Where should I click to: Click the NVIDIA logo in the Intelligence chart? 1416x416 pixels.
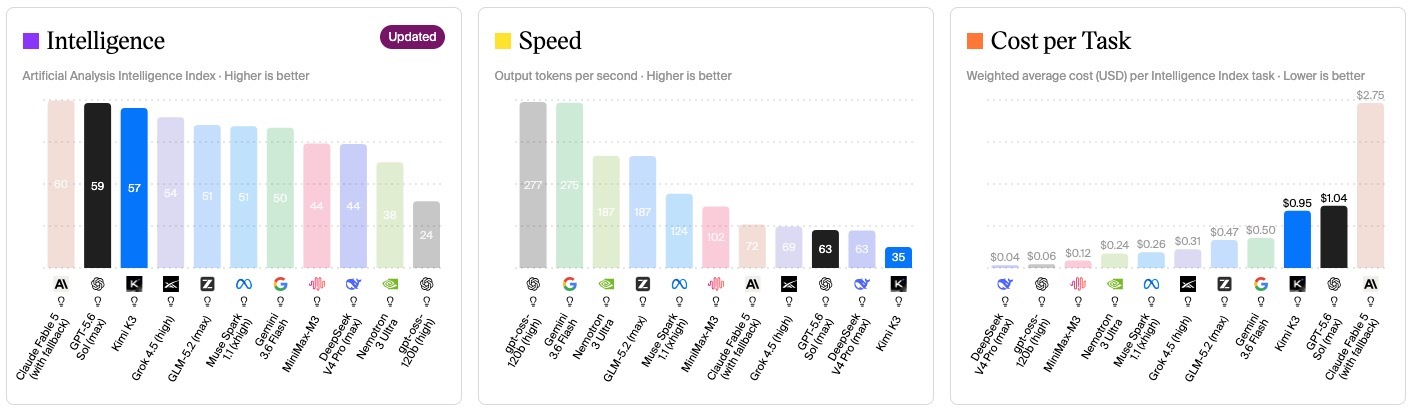point(390,283)
